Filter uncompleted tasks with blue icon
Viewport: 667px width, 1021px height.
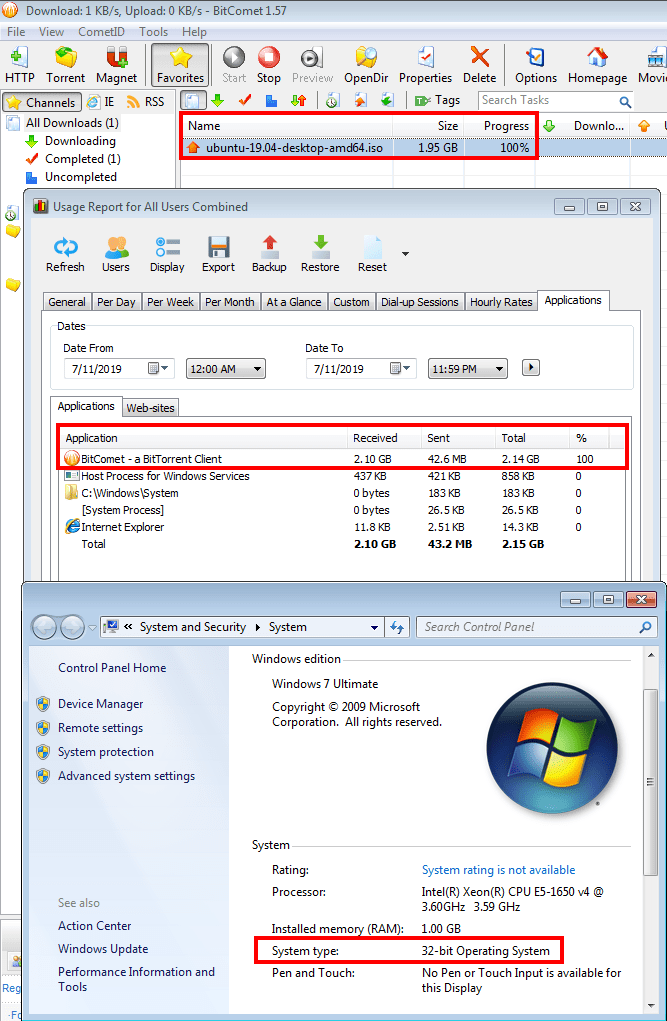[272, 100]
